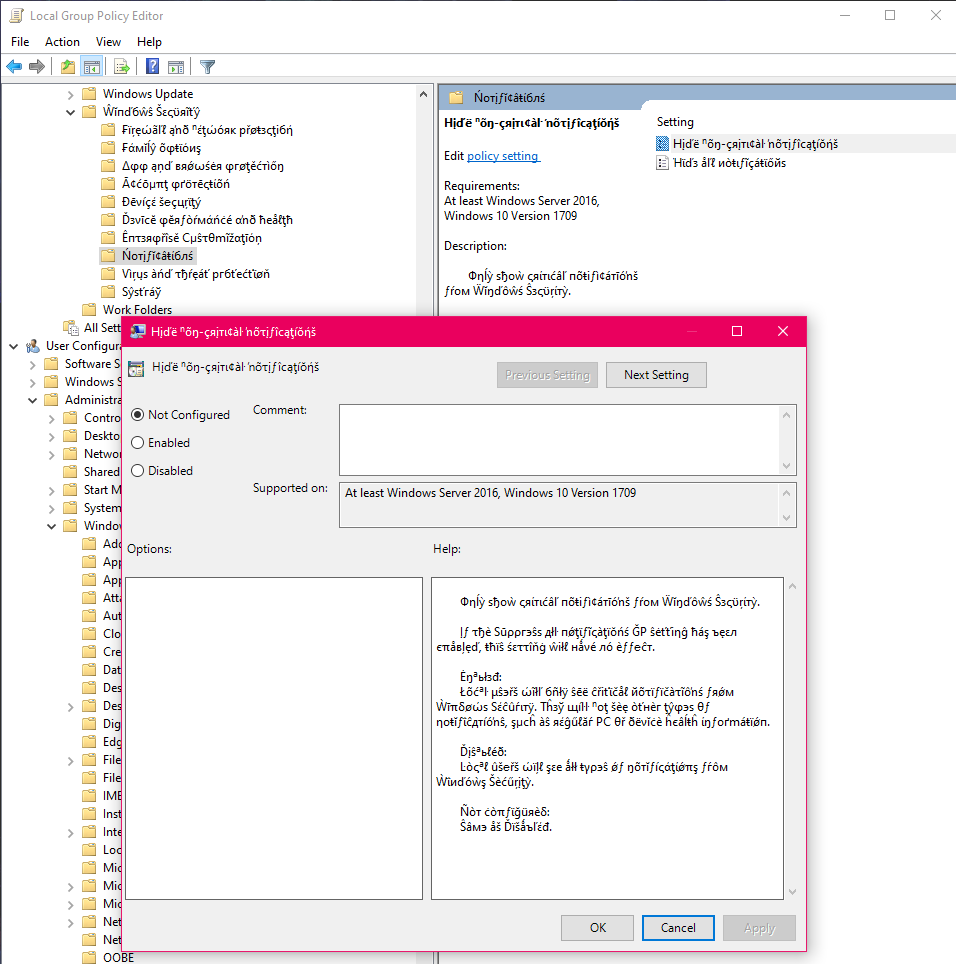Expand the Start Menu node
The height and width of the screenshot is (964, 956).
click(52, 491)
